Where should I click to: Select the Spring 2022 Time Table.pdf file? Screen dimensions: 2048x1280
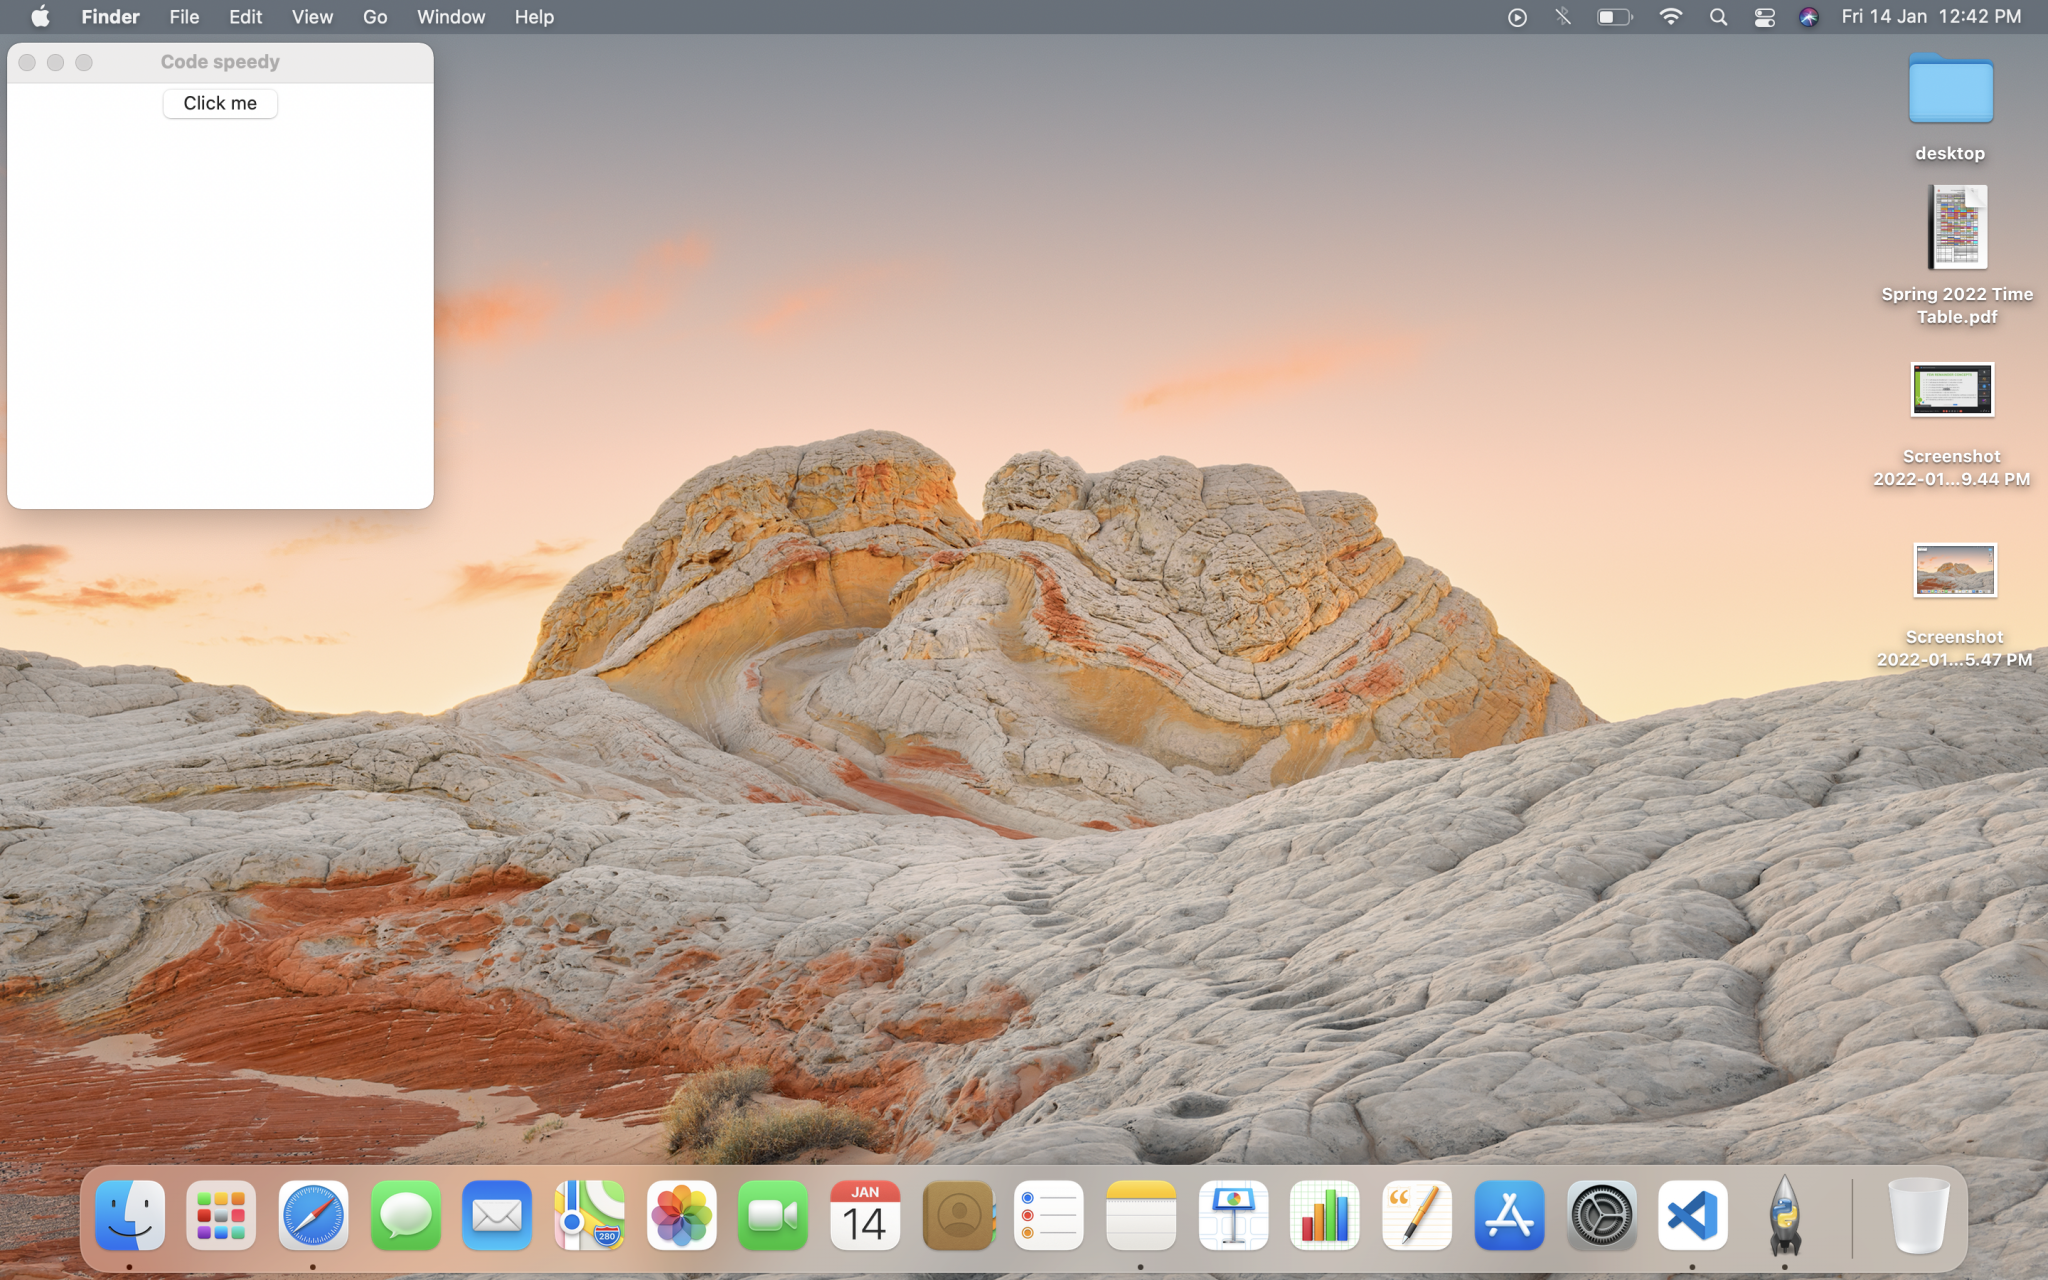pos(1956,228)
